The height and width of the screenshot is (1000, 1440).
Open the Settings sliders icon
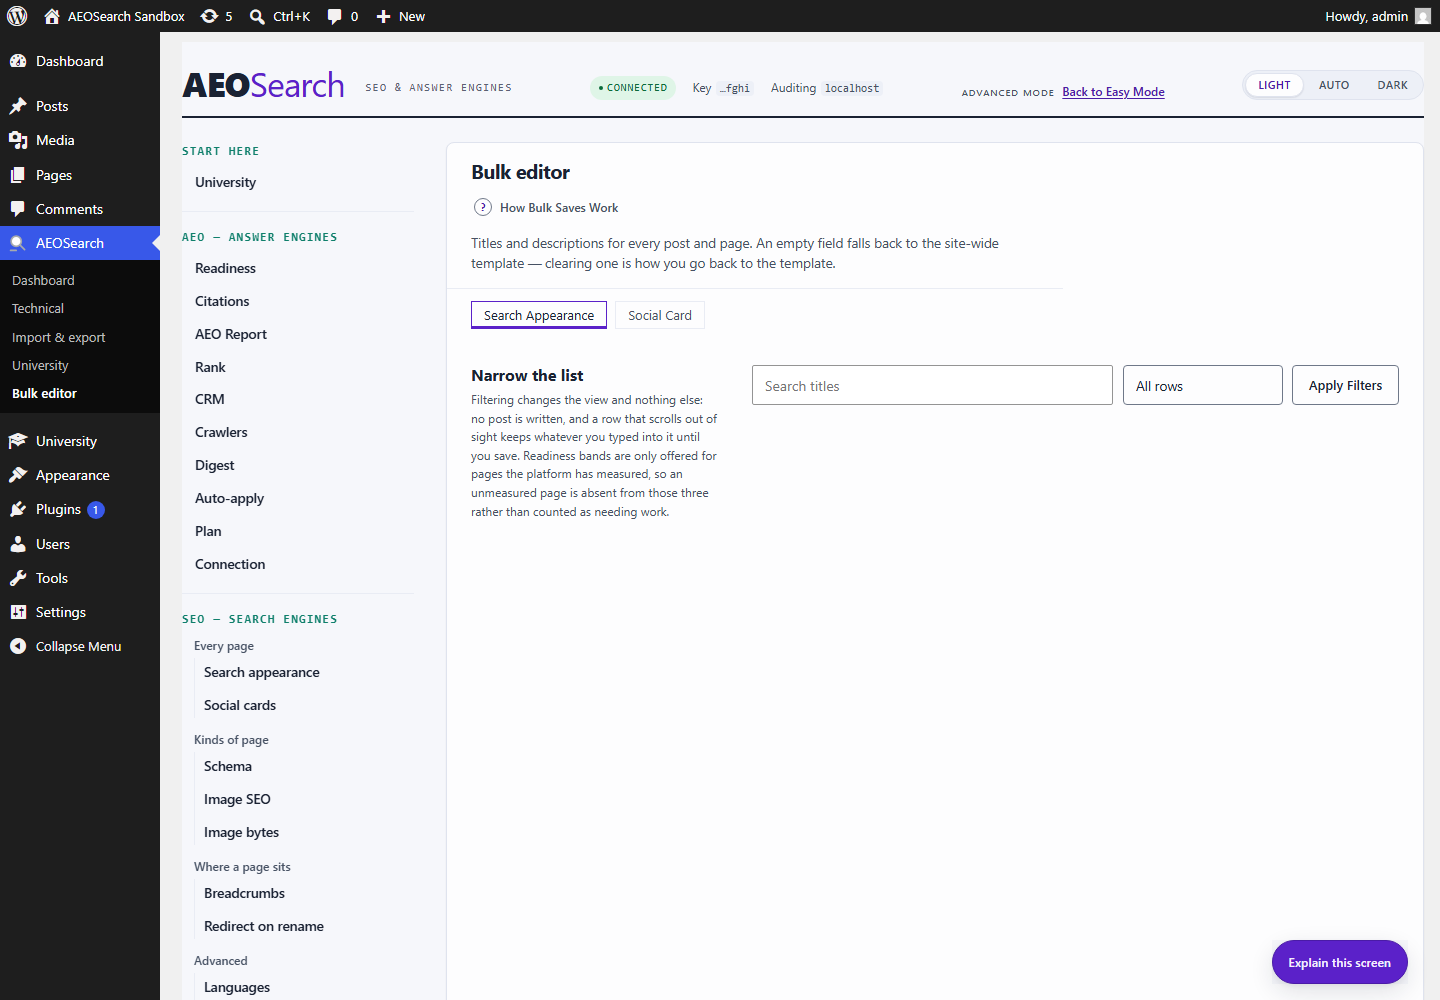[18, 612]
